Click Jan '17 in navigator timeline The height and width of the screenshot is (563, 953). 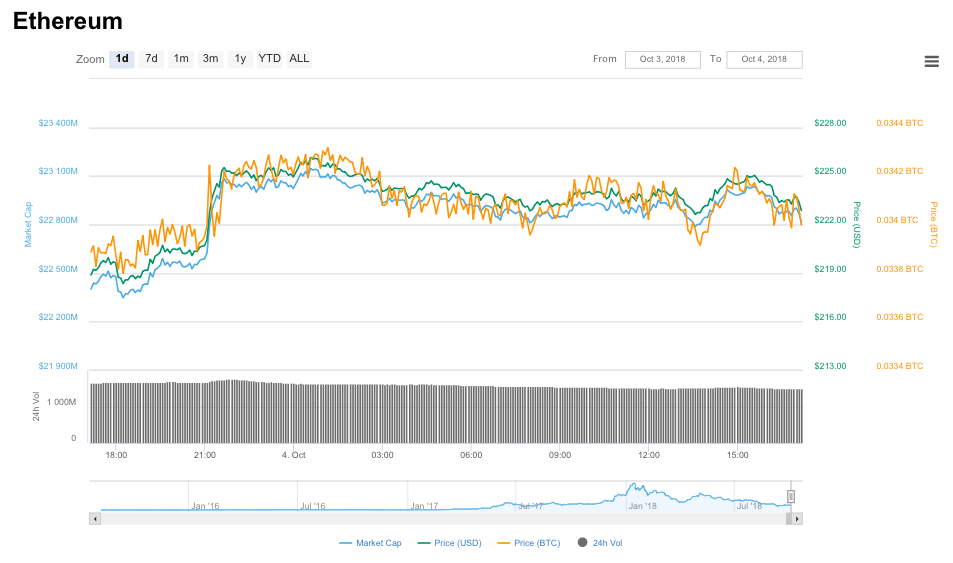[424, 506]
